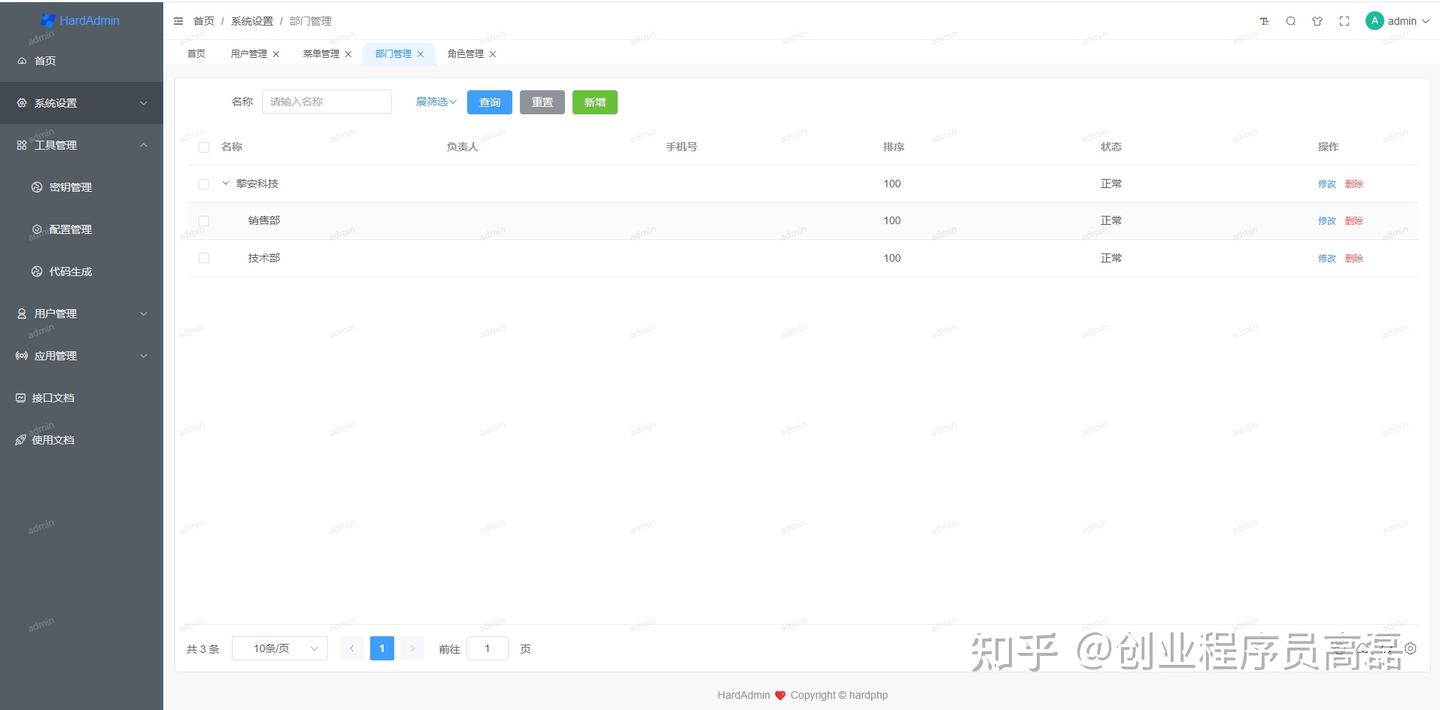The height and width of the screenshot is (710, 1440).
Task: Click the green 新增 button
Action: tap(594, 101)
